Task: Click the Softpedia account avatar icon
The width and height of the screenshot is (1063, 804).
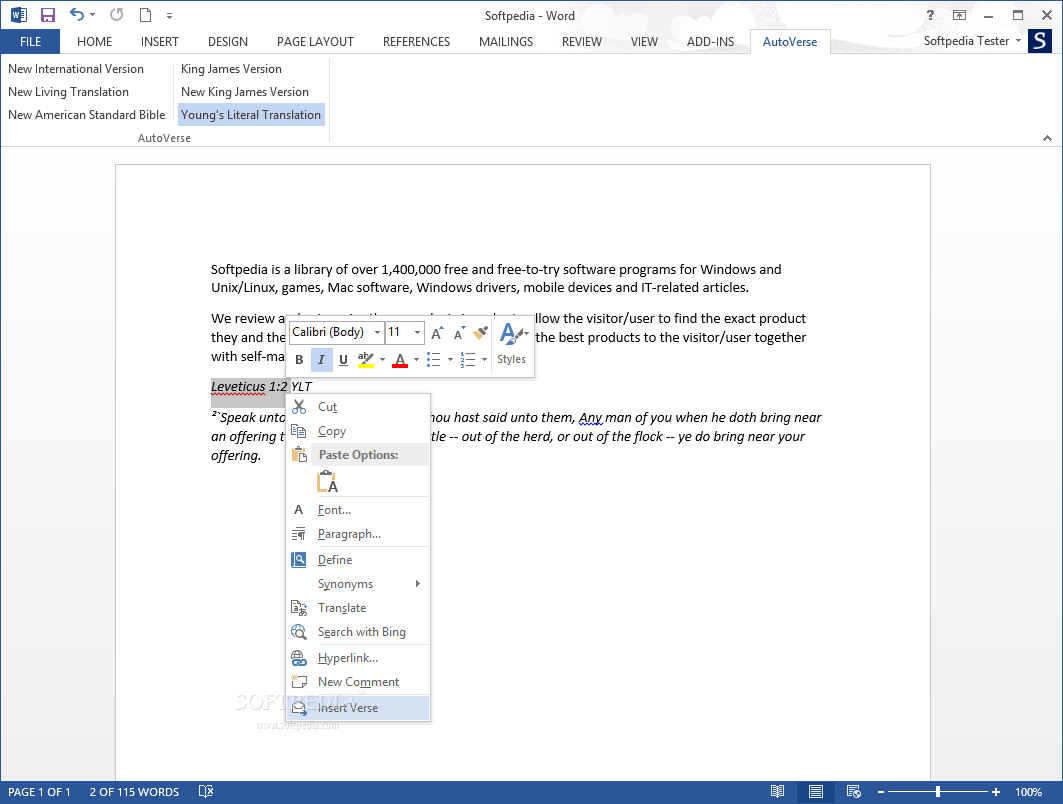Action: pos(1039,41)
